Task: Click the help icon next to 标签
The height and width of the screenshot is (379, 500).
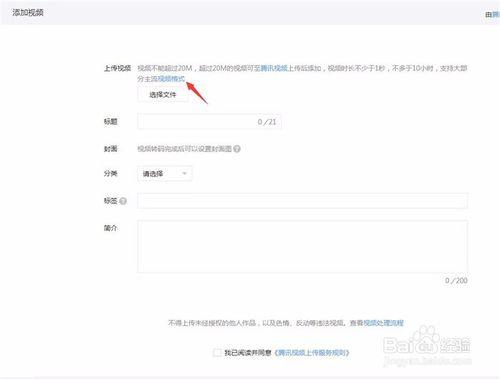Action: coord(123,201)
